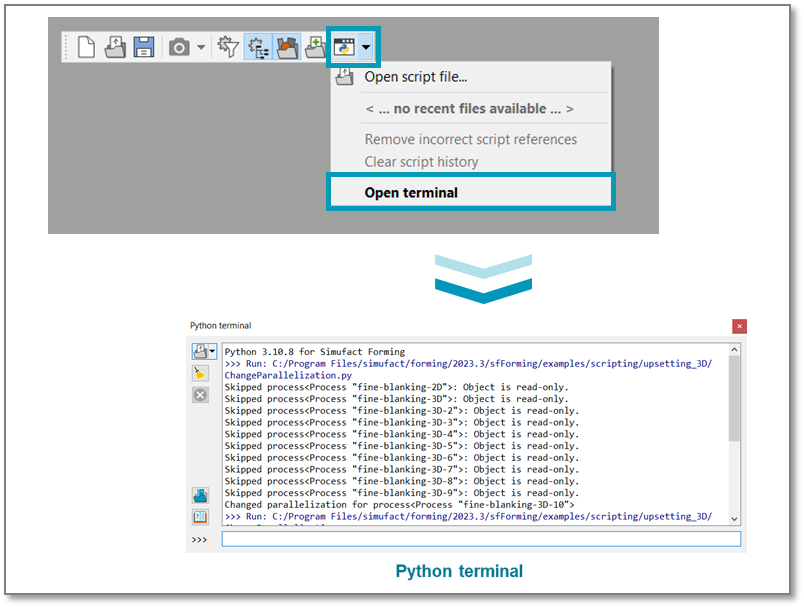The width and height of the screenshot is (804, 608).
Task: Expand the Python script dropdown arrow
Action: click(367, 47)
